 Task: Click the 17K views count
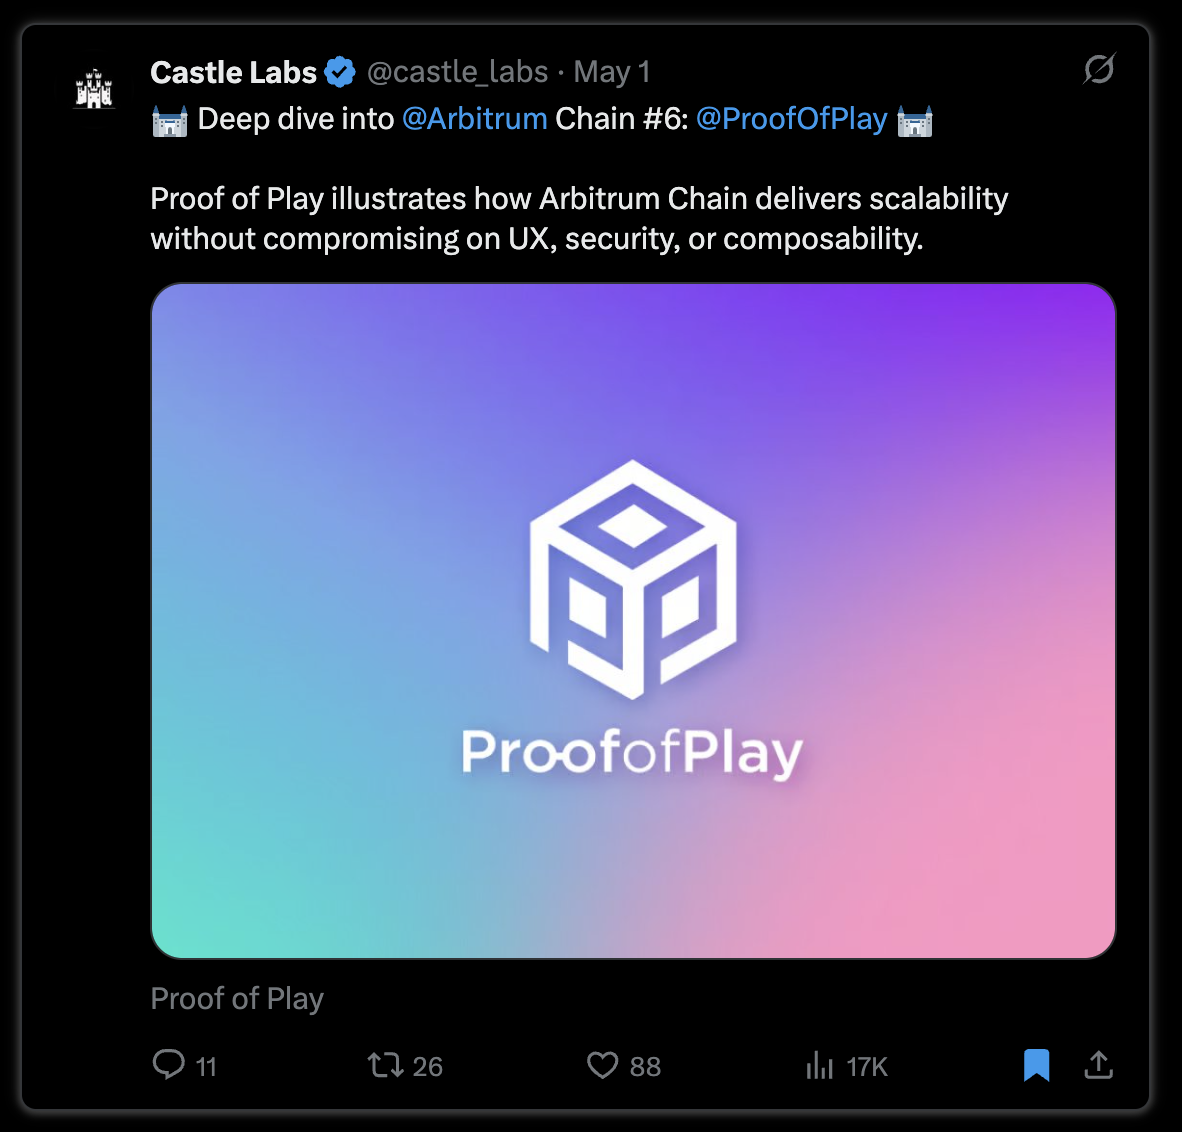[x=867, y=1066]
